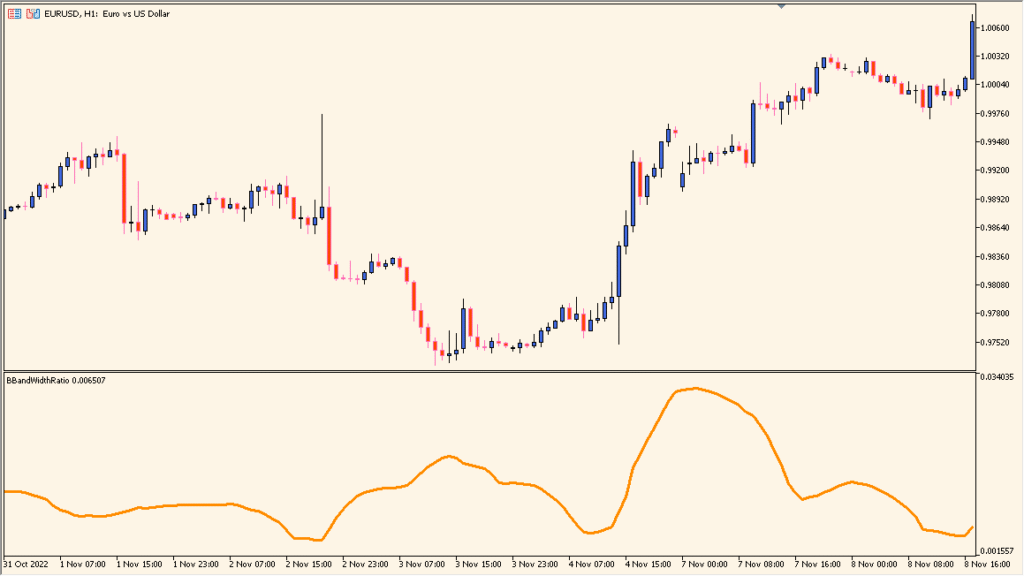Click the indicator reading 0.006507 next to BBandWidthRatio

click(x=87, y=379)
